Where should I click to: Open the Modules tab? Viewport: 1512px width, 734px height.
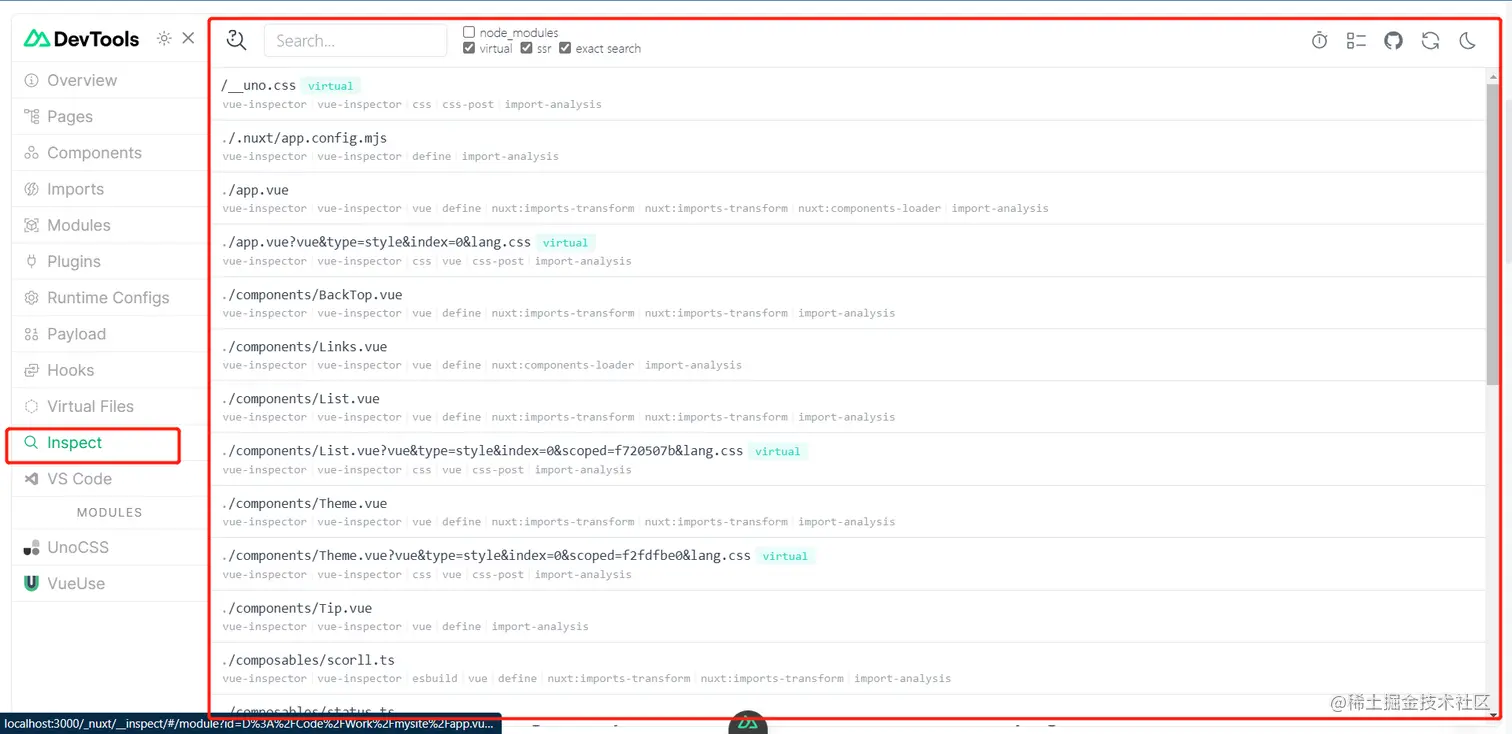point(109,225)
